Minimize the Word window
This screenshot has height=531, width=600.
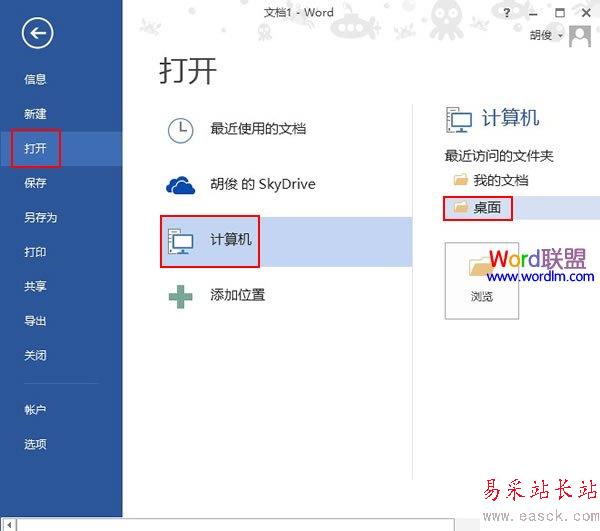[533, 13]
